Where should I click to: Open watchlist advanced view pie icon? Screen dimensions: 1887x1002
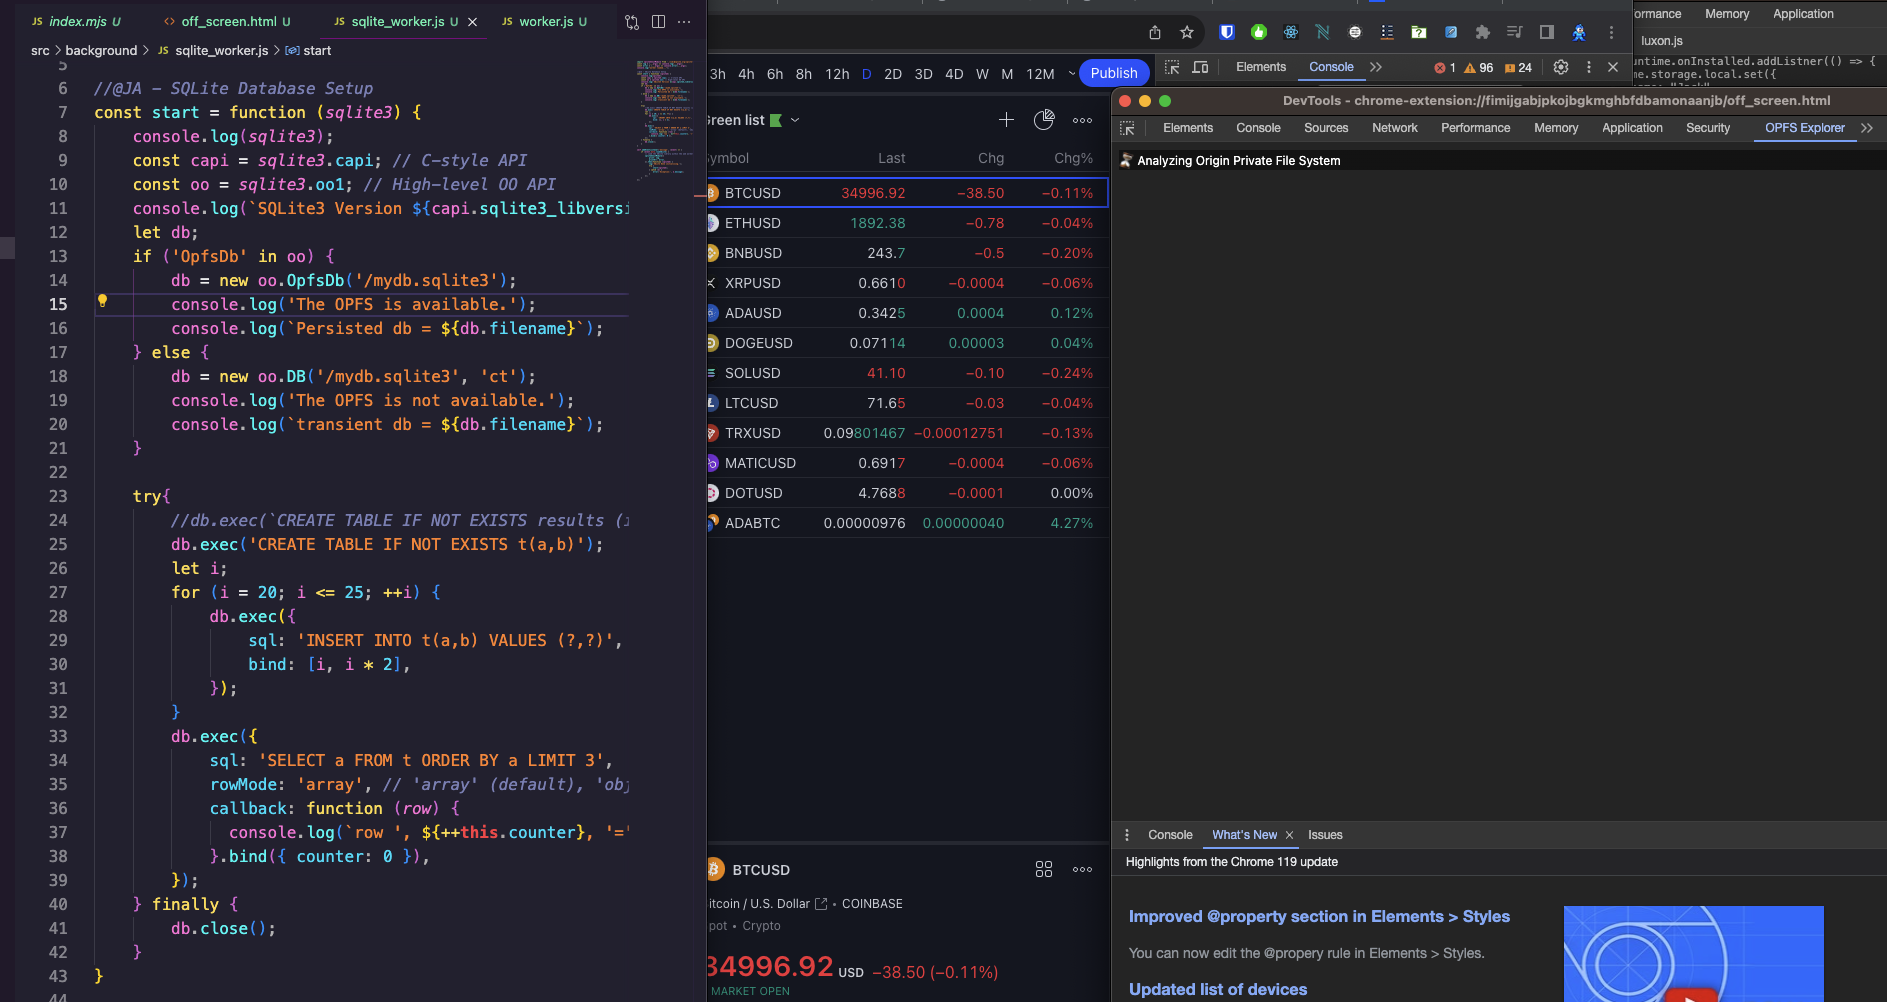pos(1044,120)
